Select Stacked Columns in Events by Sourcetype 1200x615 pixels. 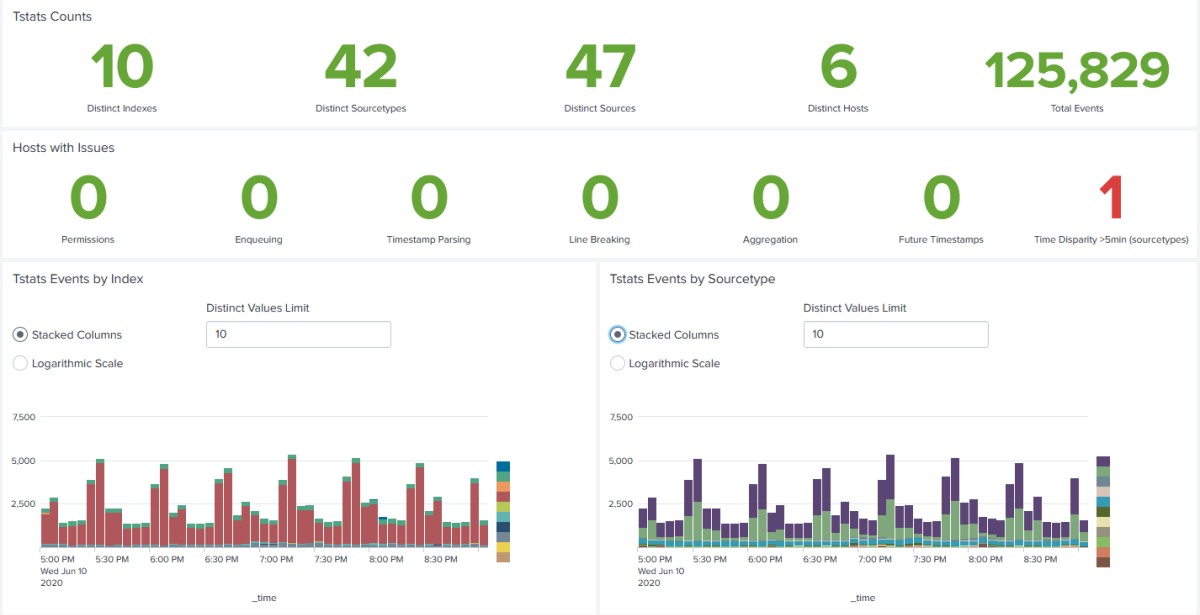coord(617,335)
